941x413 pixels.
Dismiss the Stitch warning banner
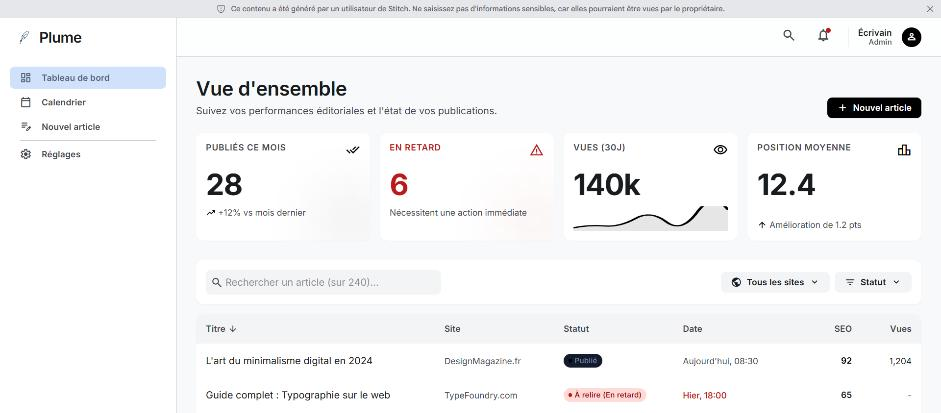pos(931,9)
